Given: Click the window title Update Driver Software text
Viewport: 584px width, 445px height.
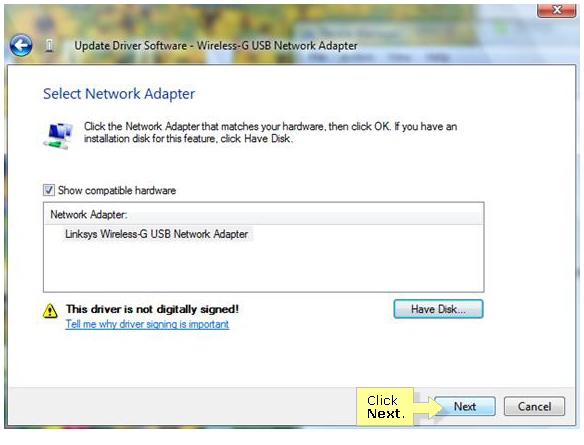Looking at the screenshot, I should tap(130, 46).
